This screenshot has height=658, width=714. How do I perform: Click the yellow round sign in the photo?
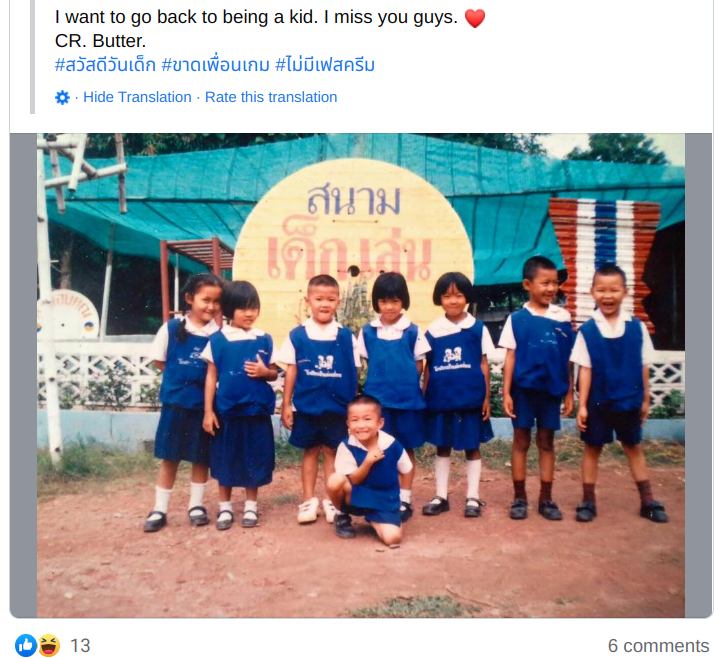(x=353, y=237)
